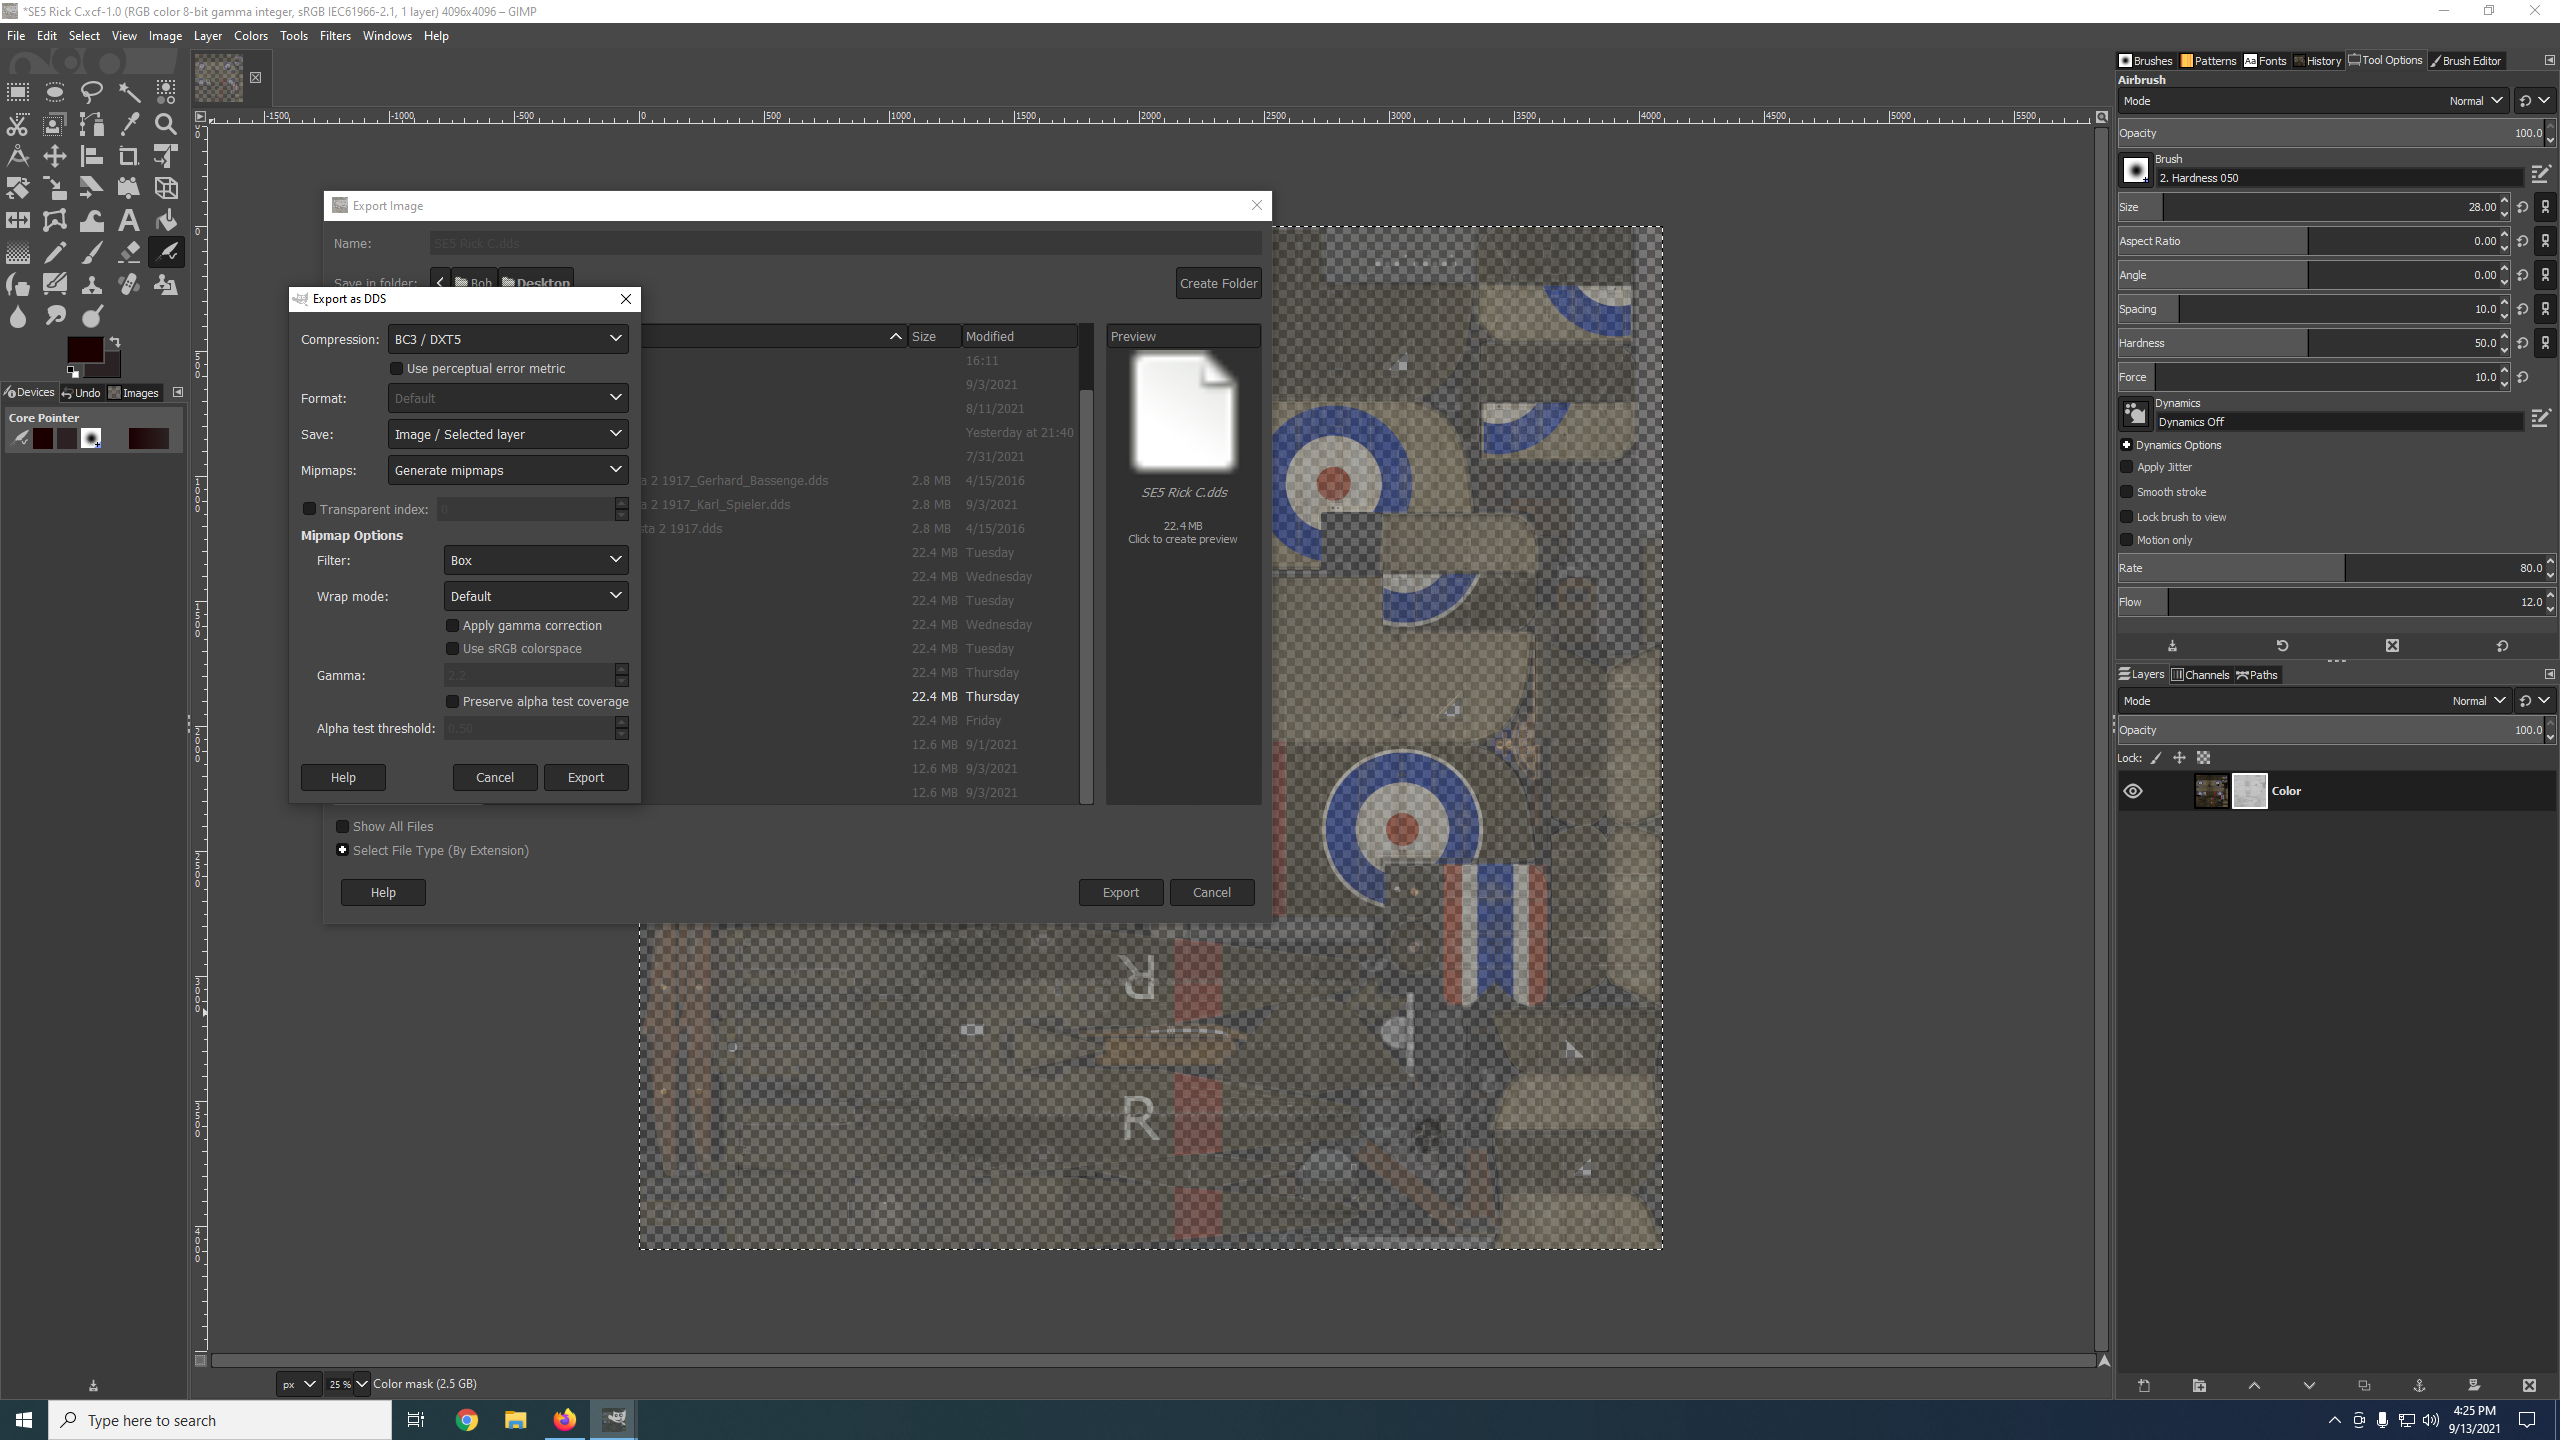Open the Wrap mode dropdown

[536, 596]
